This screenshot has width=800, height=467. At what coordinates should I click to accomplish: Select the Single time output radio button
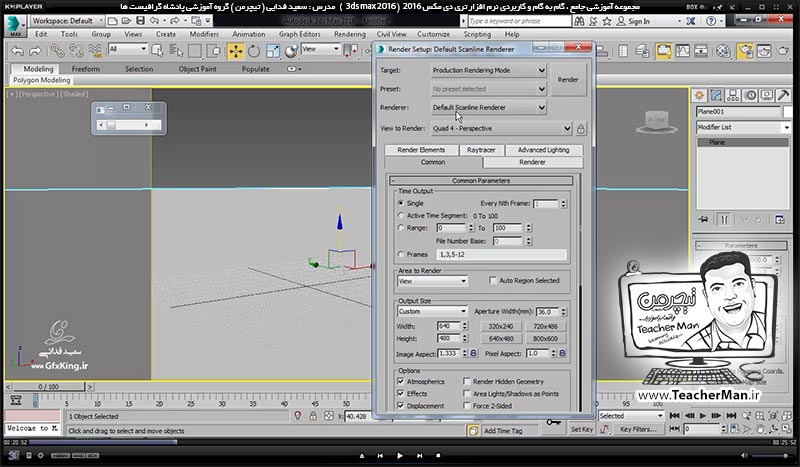(401, 203)
